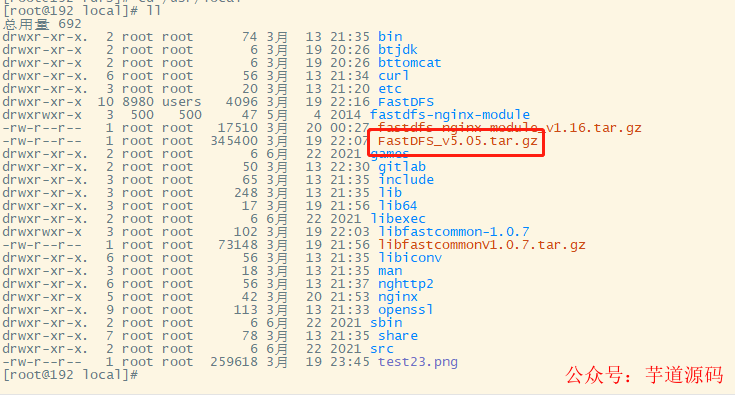This screenshot has width=735, height=395.
Task: Select the gitlab directory entry
Action: (402, 167)
